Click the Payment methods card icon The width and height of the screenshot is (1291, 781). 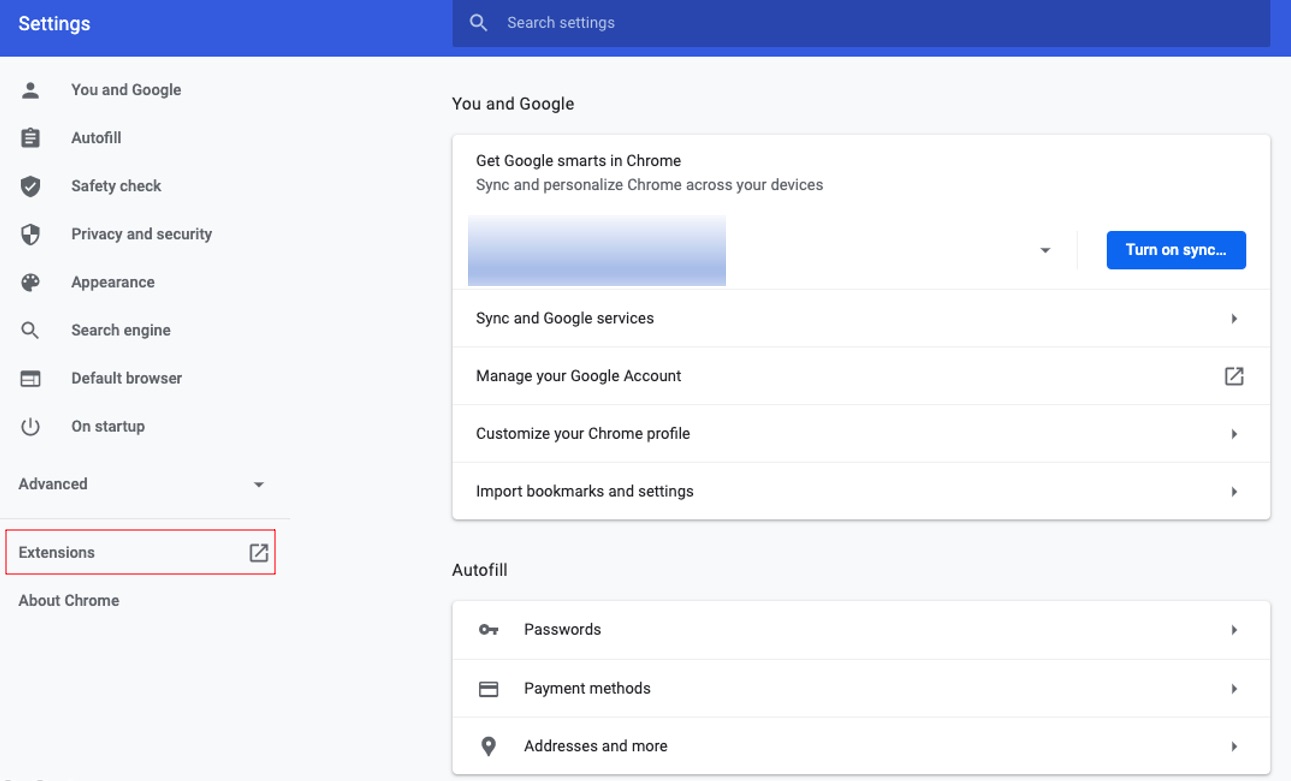click(488, 688)
